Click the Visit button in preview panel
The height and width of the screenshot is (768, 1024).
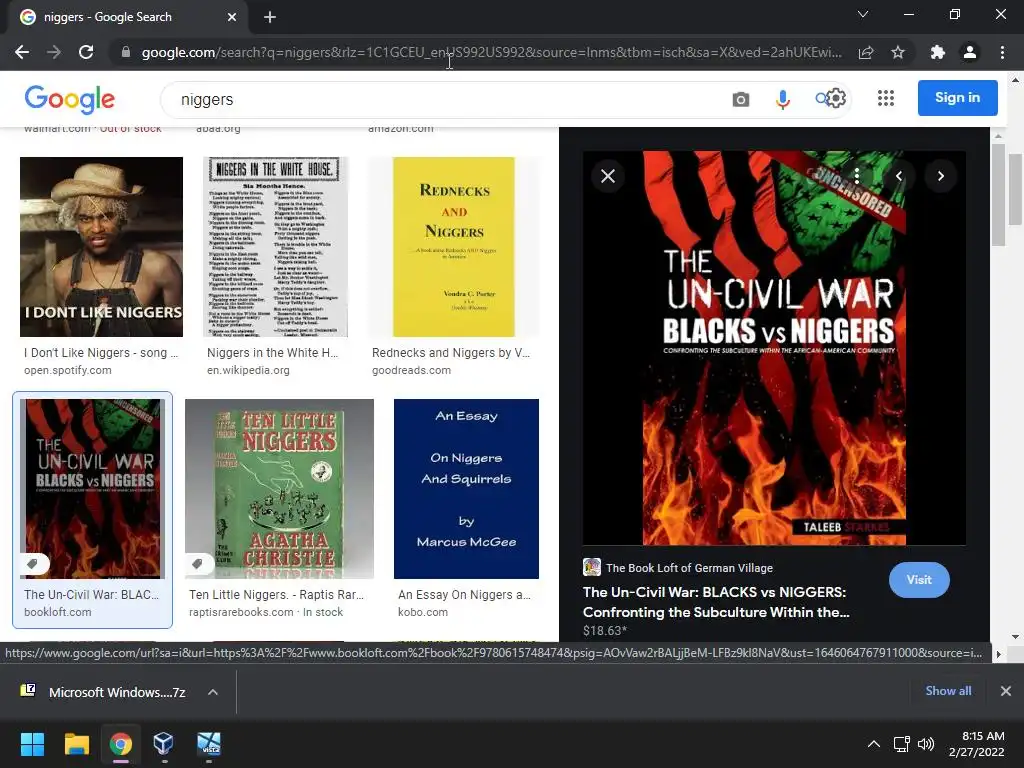[919, 580]
